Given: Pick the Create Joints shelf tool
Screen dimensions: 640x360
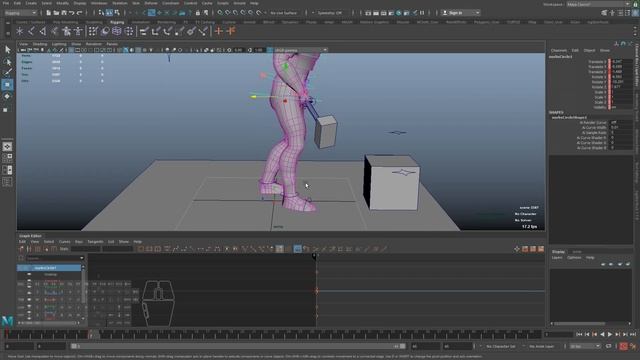Looking at the screenshot, I should (x=31, y=31).
